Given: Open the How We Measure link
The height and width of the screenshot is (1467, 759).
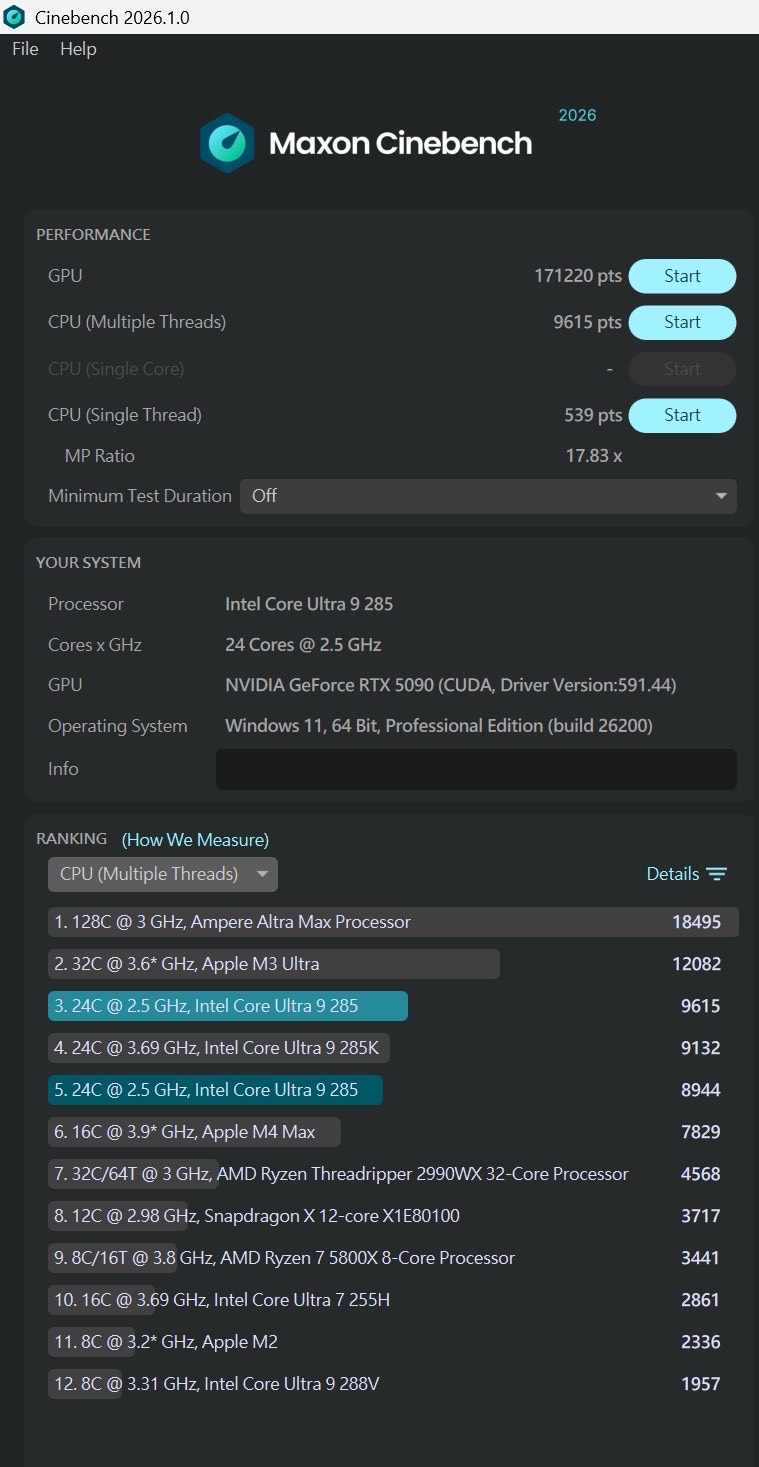Looking at the screenshot, I should click(195, 840).
